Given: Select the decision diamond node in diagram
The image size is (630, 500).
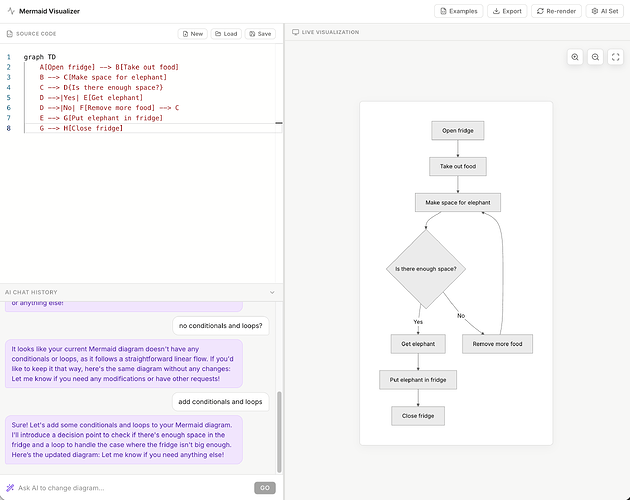Looking at the screenshot, I should coord(428,268).
